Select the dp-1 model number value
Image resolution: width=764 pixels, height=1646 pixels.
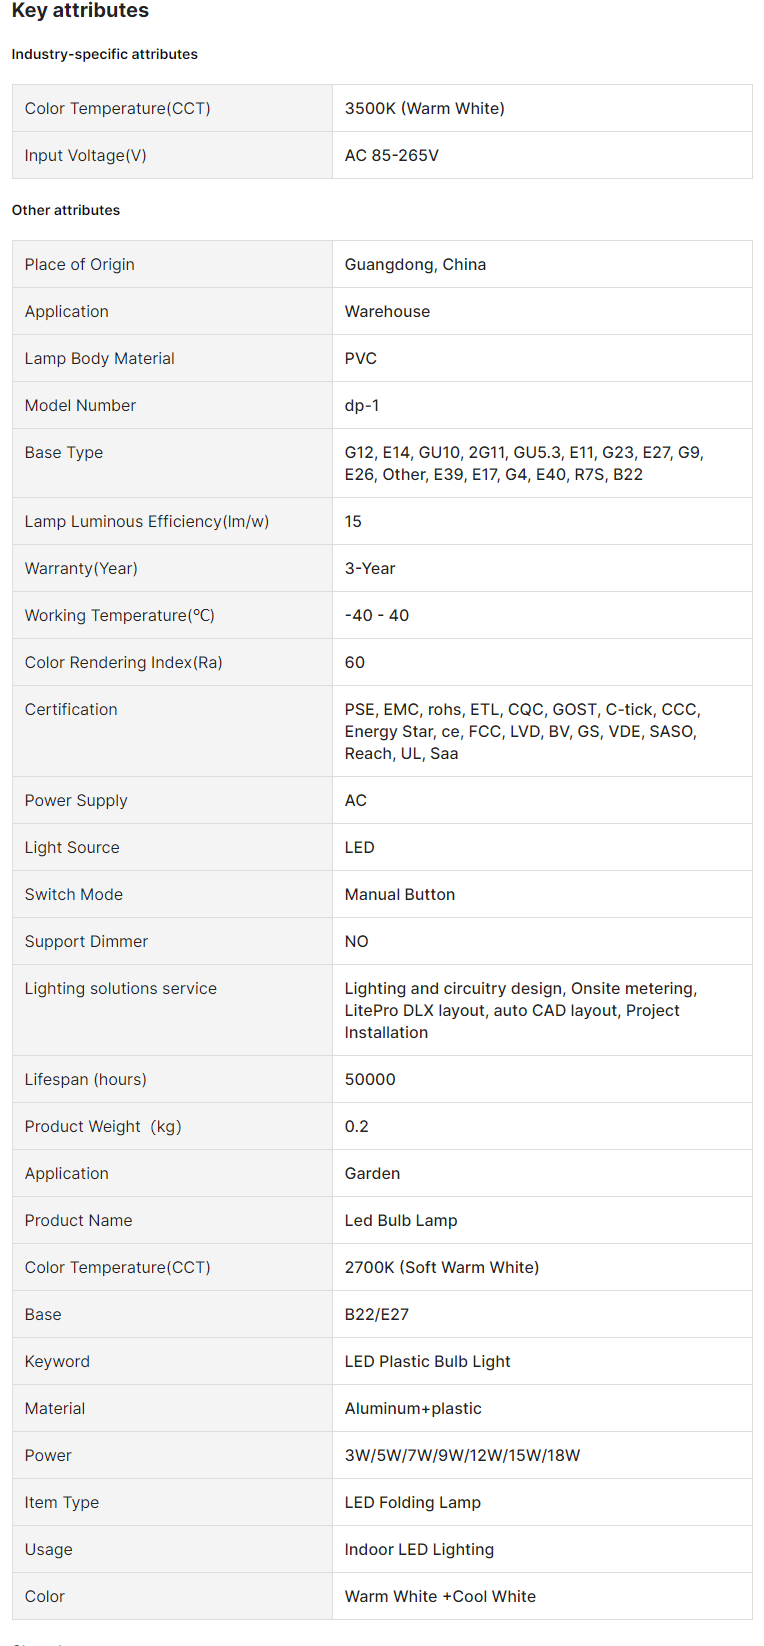tap(362, 405)
